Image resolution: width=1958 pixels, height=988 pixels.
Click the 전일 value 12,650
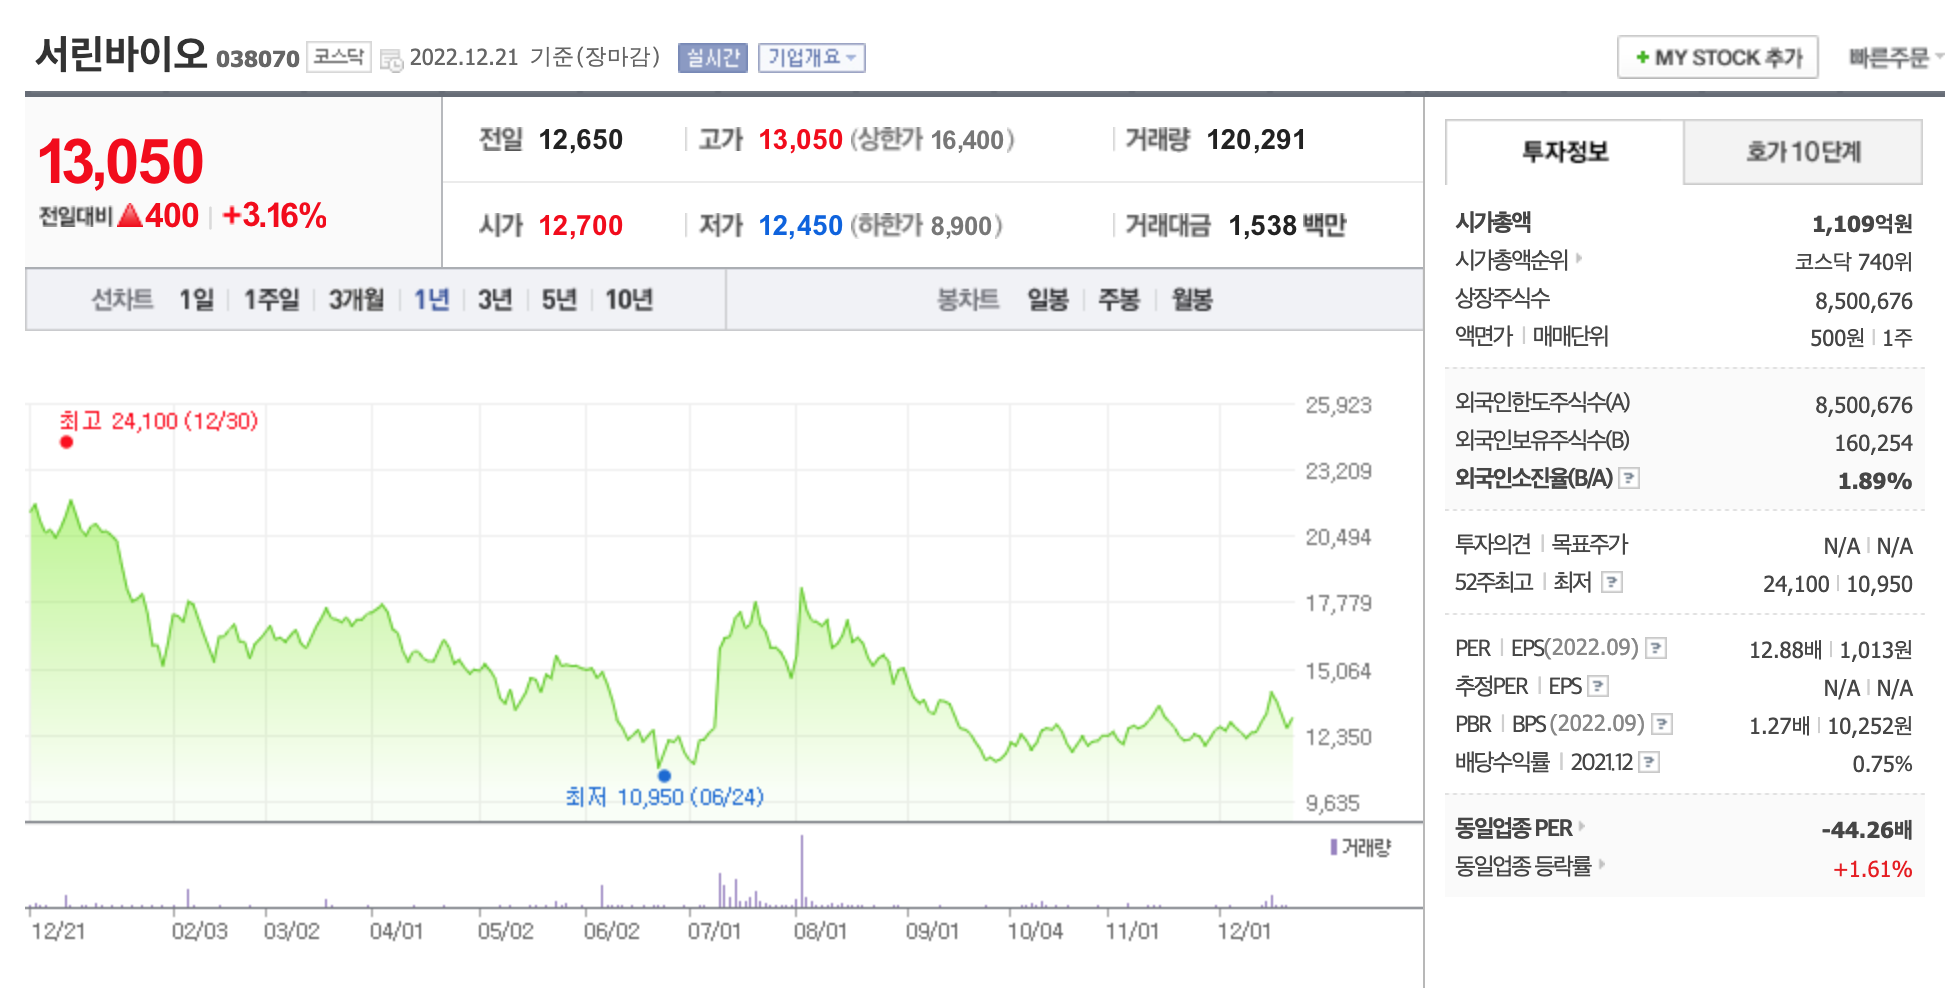[580, 140]
